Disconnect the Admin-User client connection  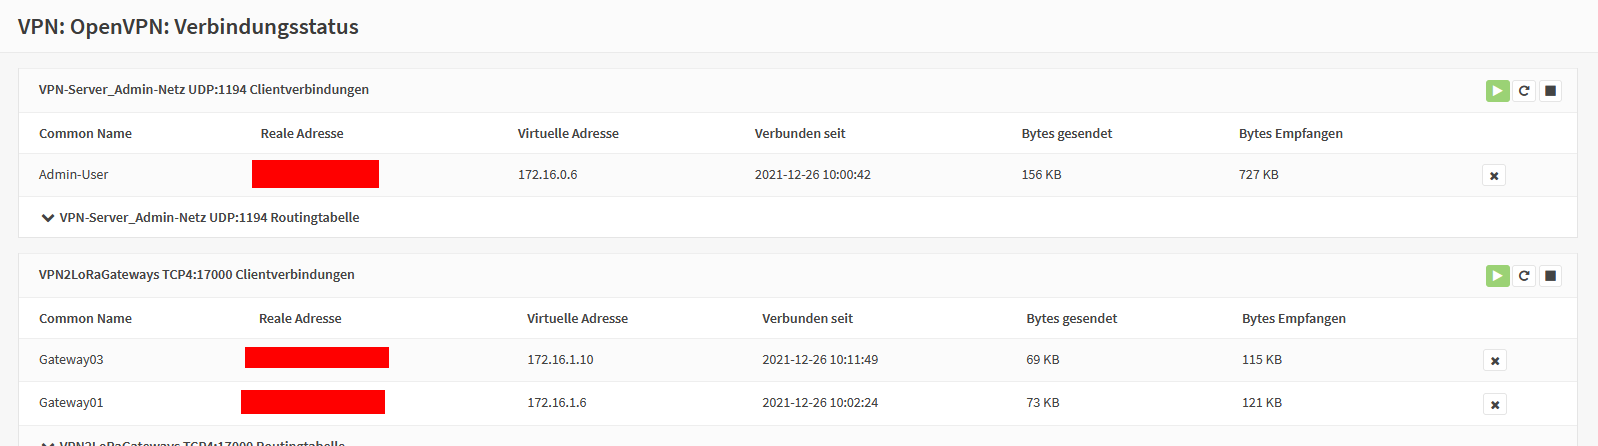[x=1494, y=176]
